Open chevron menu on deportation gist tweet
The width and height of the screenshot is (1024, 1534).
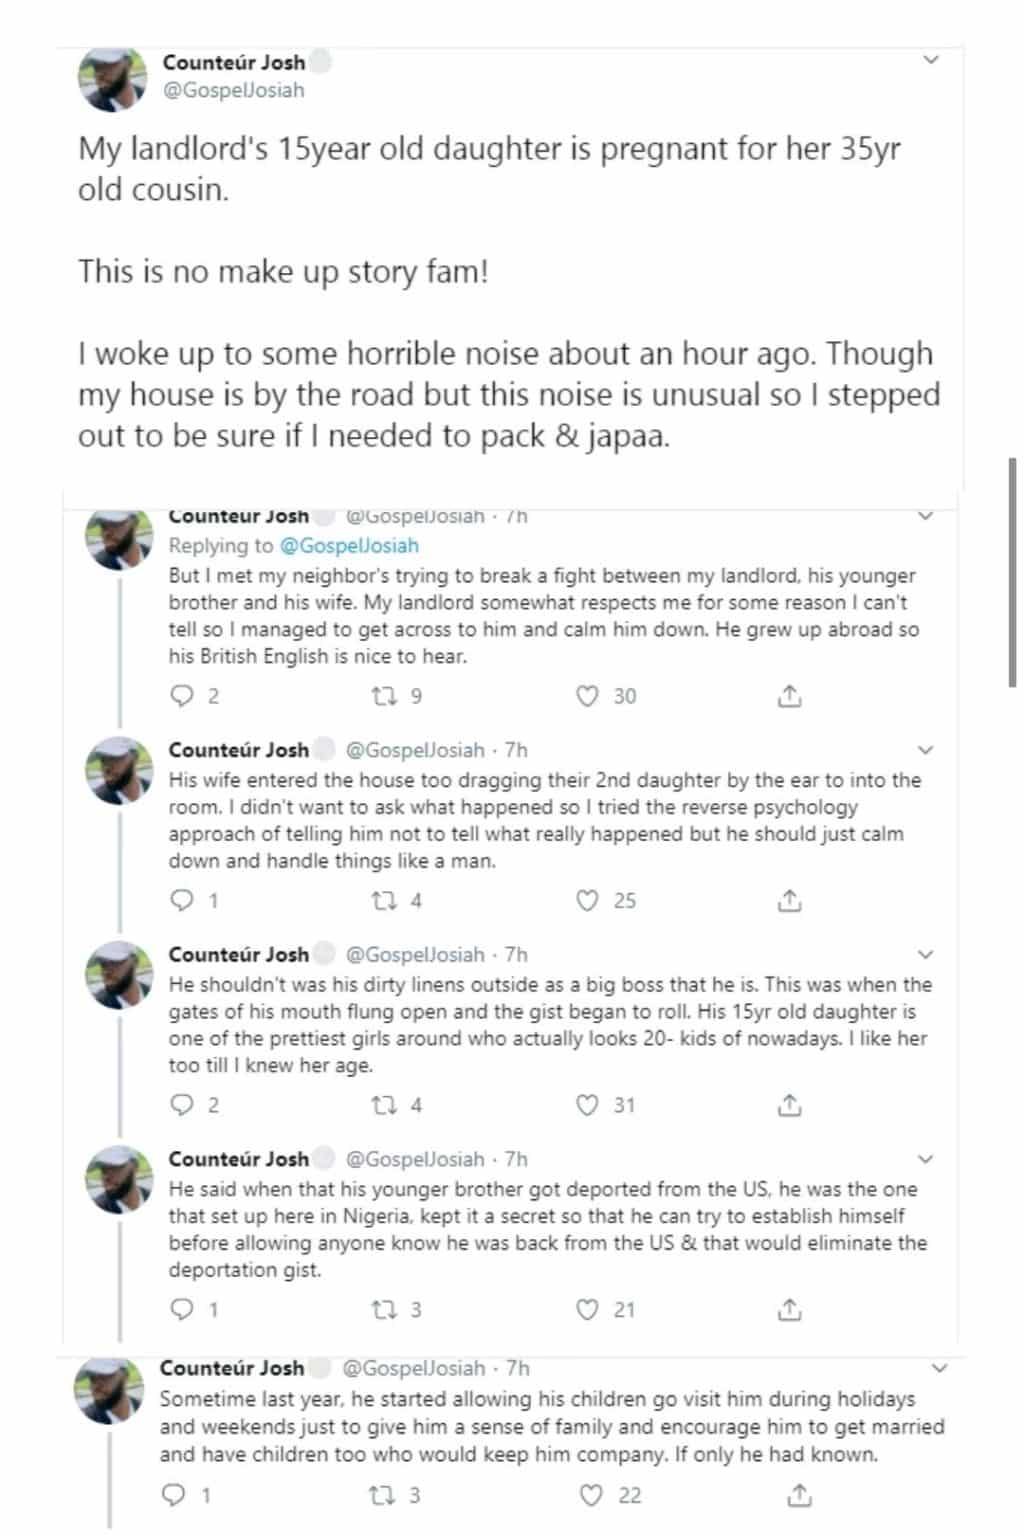[x=926, y=1159]
